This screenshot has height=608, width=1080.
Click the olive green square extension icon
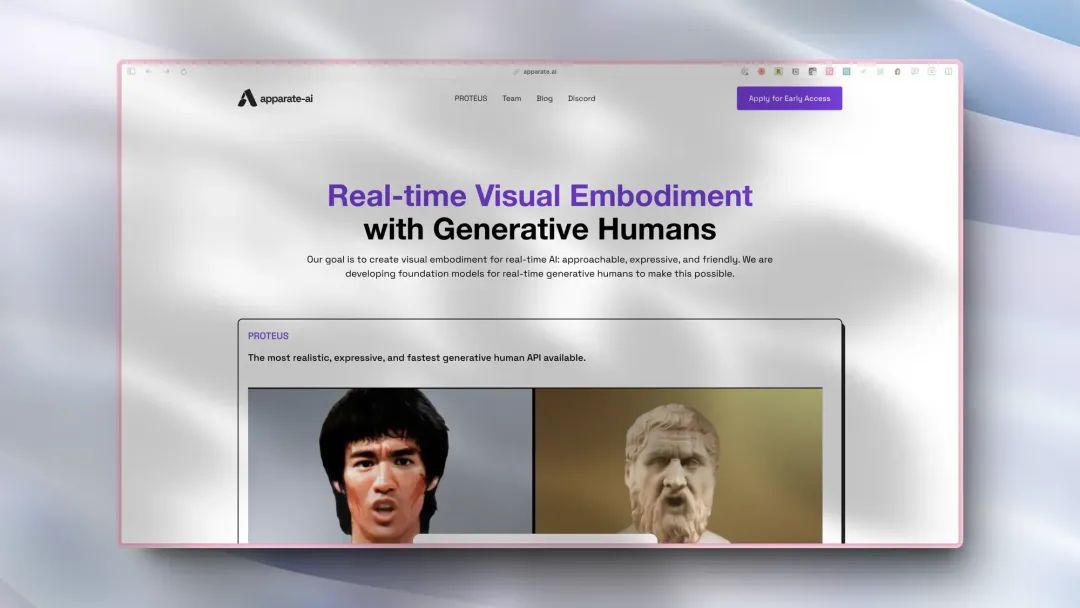(x=778, y=72)
